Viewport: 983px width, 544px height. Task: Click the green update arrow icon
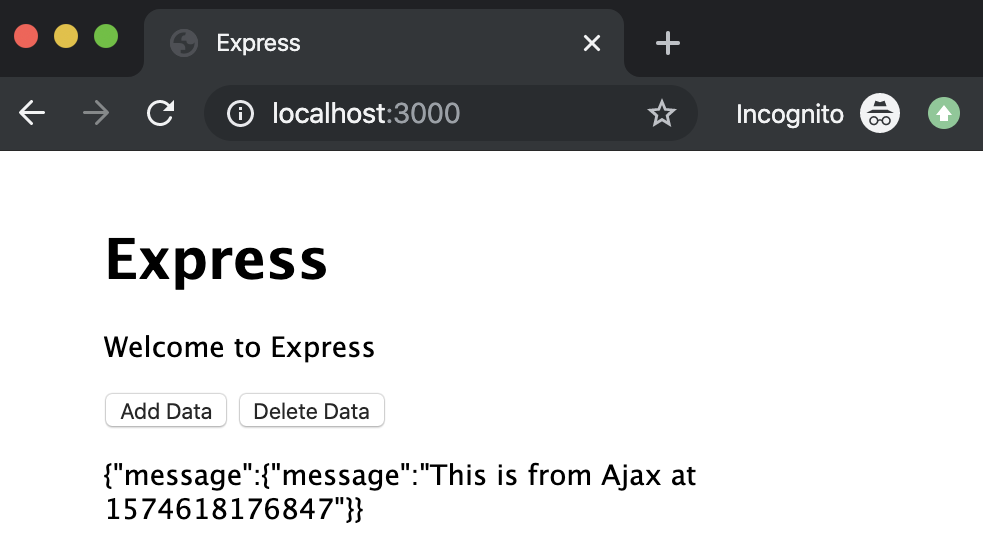(943, 114)
